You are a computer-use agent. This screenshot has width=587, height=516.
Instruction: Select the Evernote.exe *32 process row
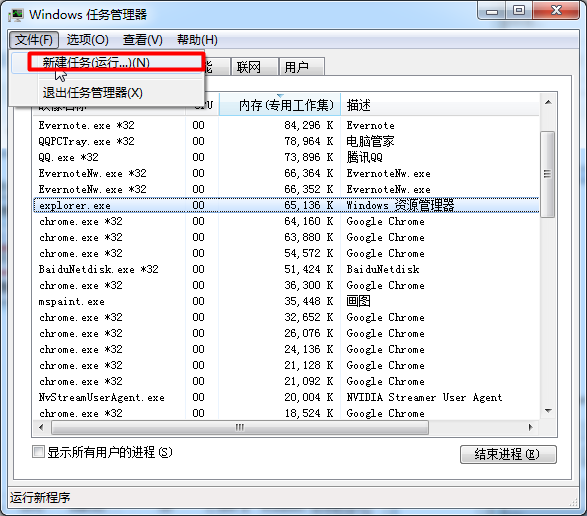[x=286, y=125]
